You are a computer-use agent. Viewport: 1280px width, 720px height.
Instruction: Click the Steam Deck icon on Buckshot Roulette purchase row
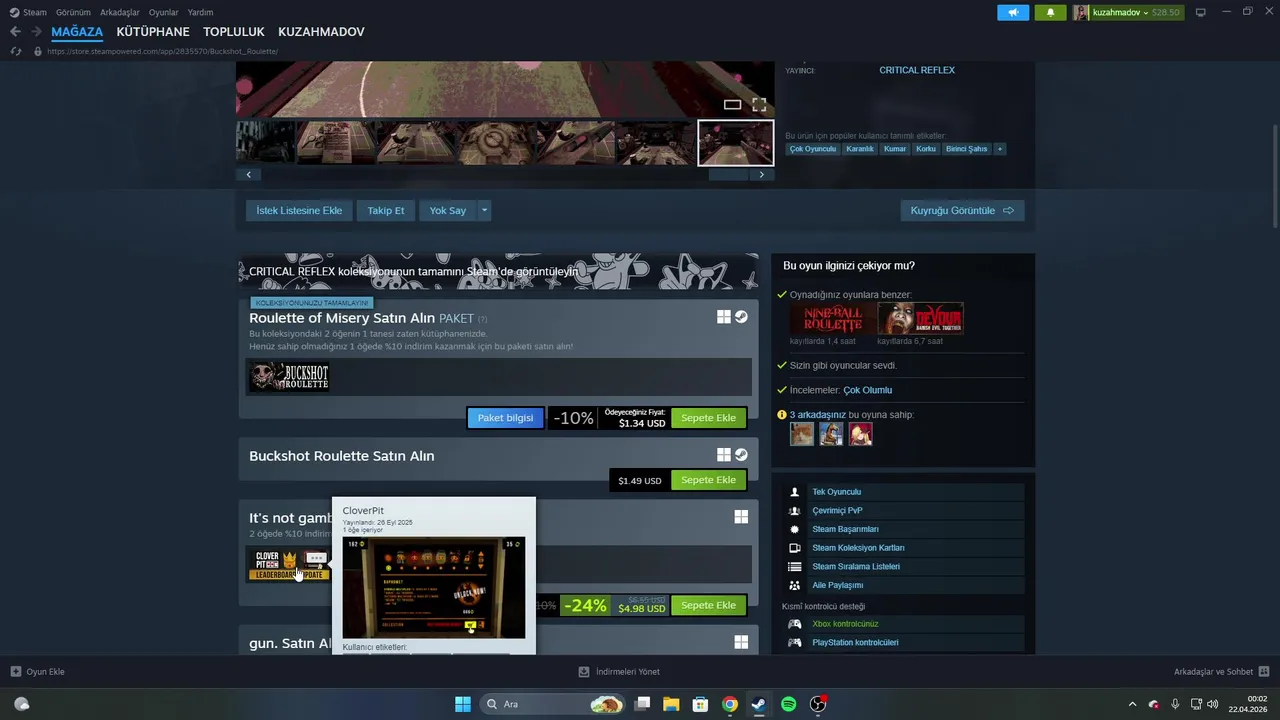[x=741, y=455]
